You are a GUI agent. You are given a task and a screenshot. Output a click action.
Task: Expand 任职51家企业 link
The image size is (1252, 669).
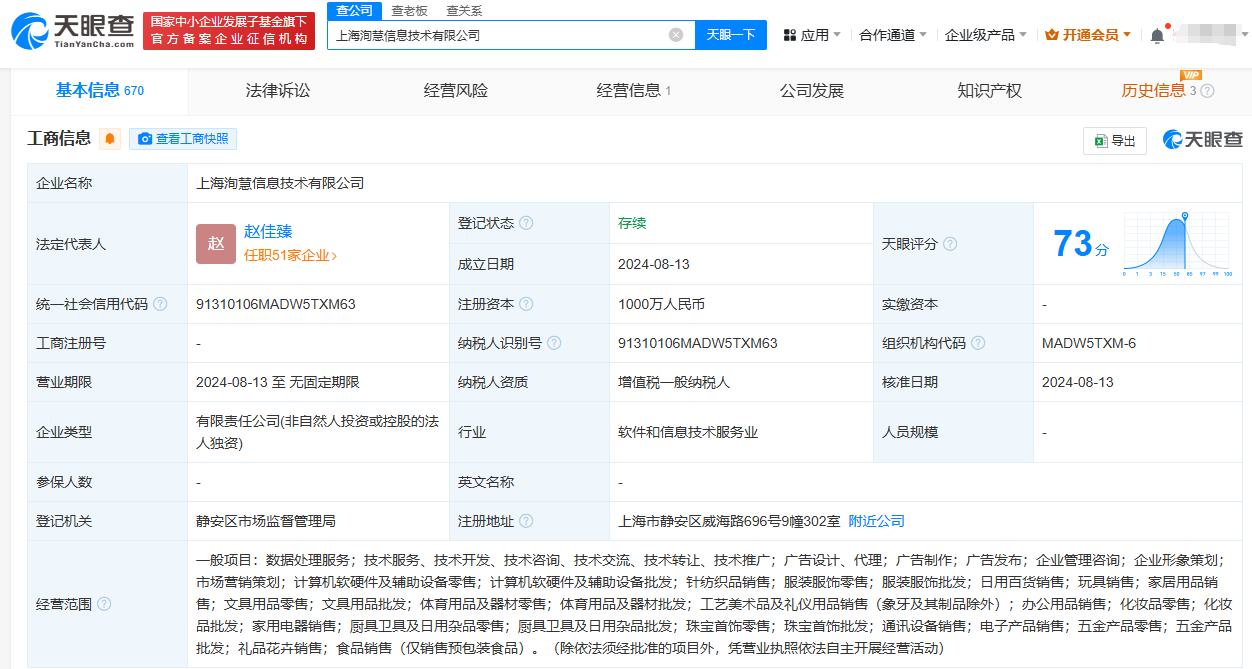pos(291,256)
